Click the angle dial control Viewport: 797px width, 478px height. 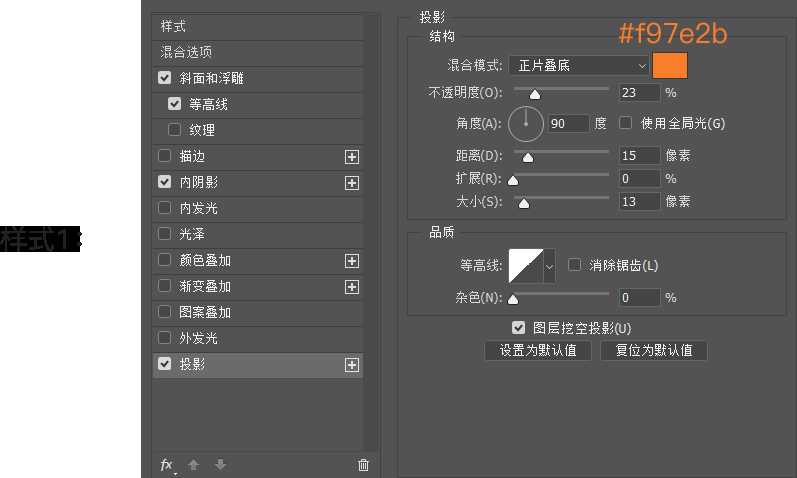click(526, 124)
